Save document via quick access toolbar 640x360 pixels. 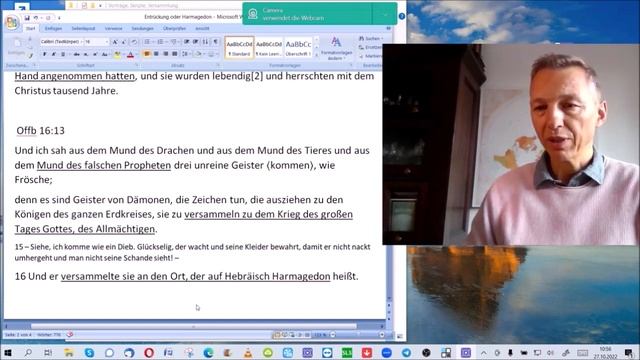click(27, 18)
